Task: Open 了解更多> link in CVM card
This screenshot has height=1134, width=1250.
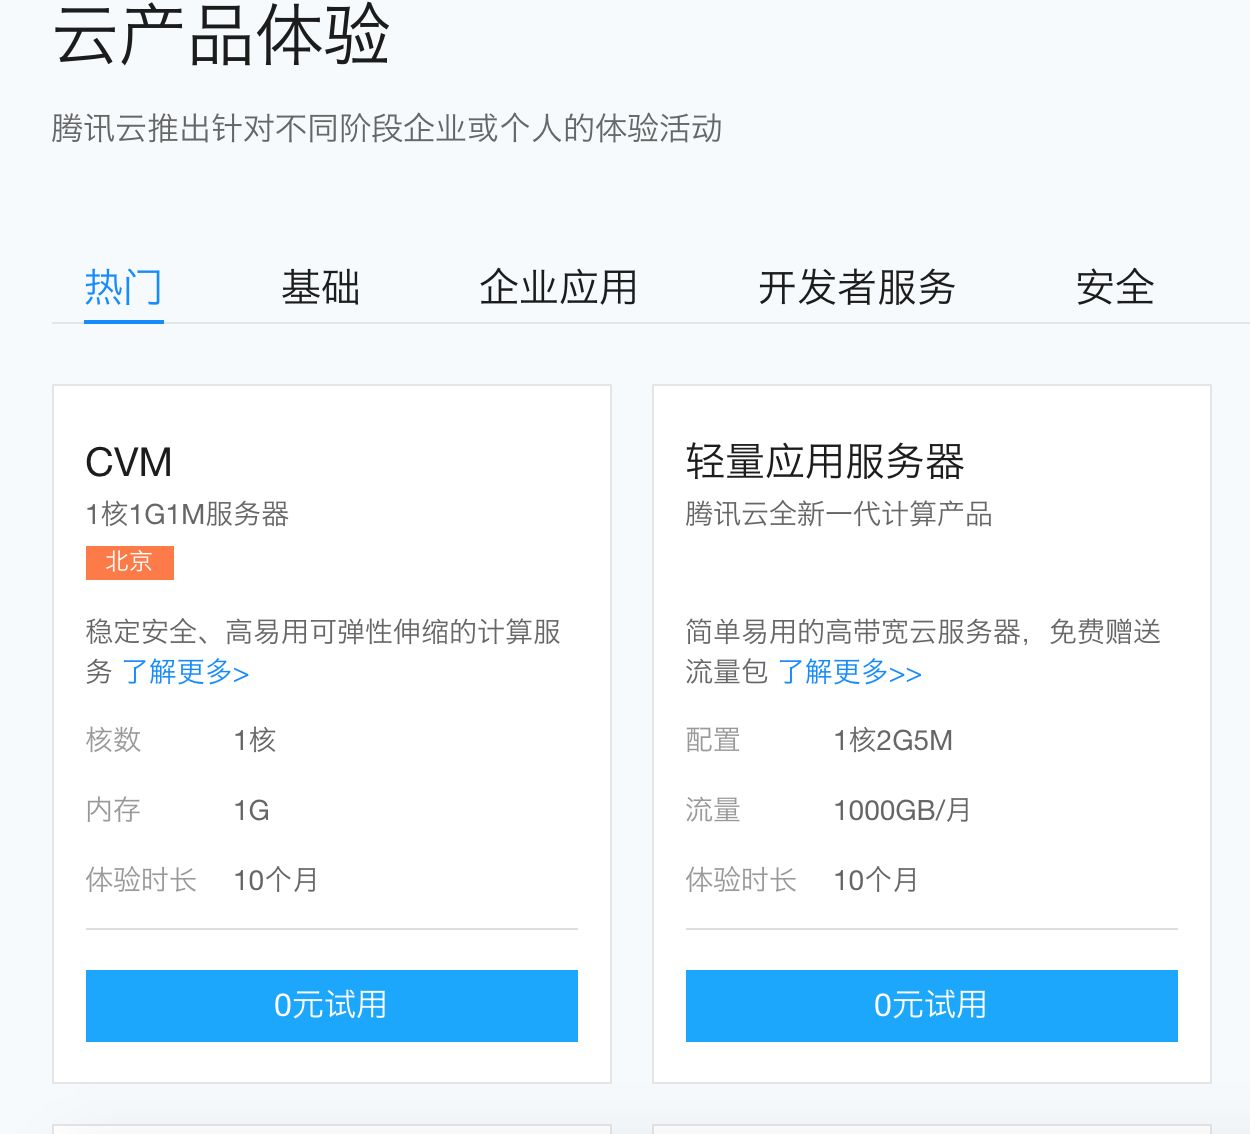Action: click(x=186, y=672)
